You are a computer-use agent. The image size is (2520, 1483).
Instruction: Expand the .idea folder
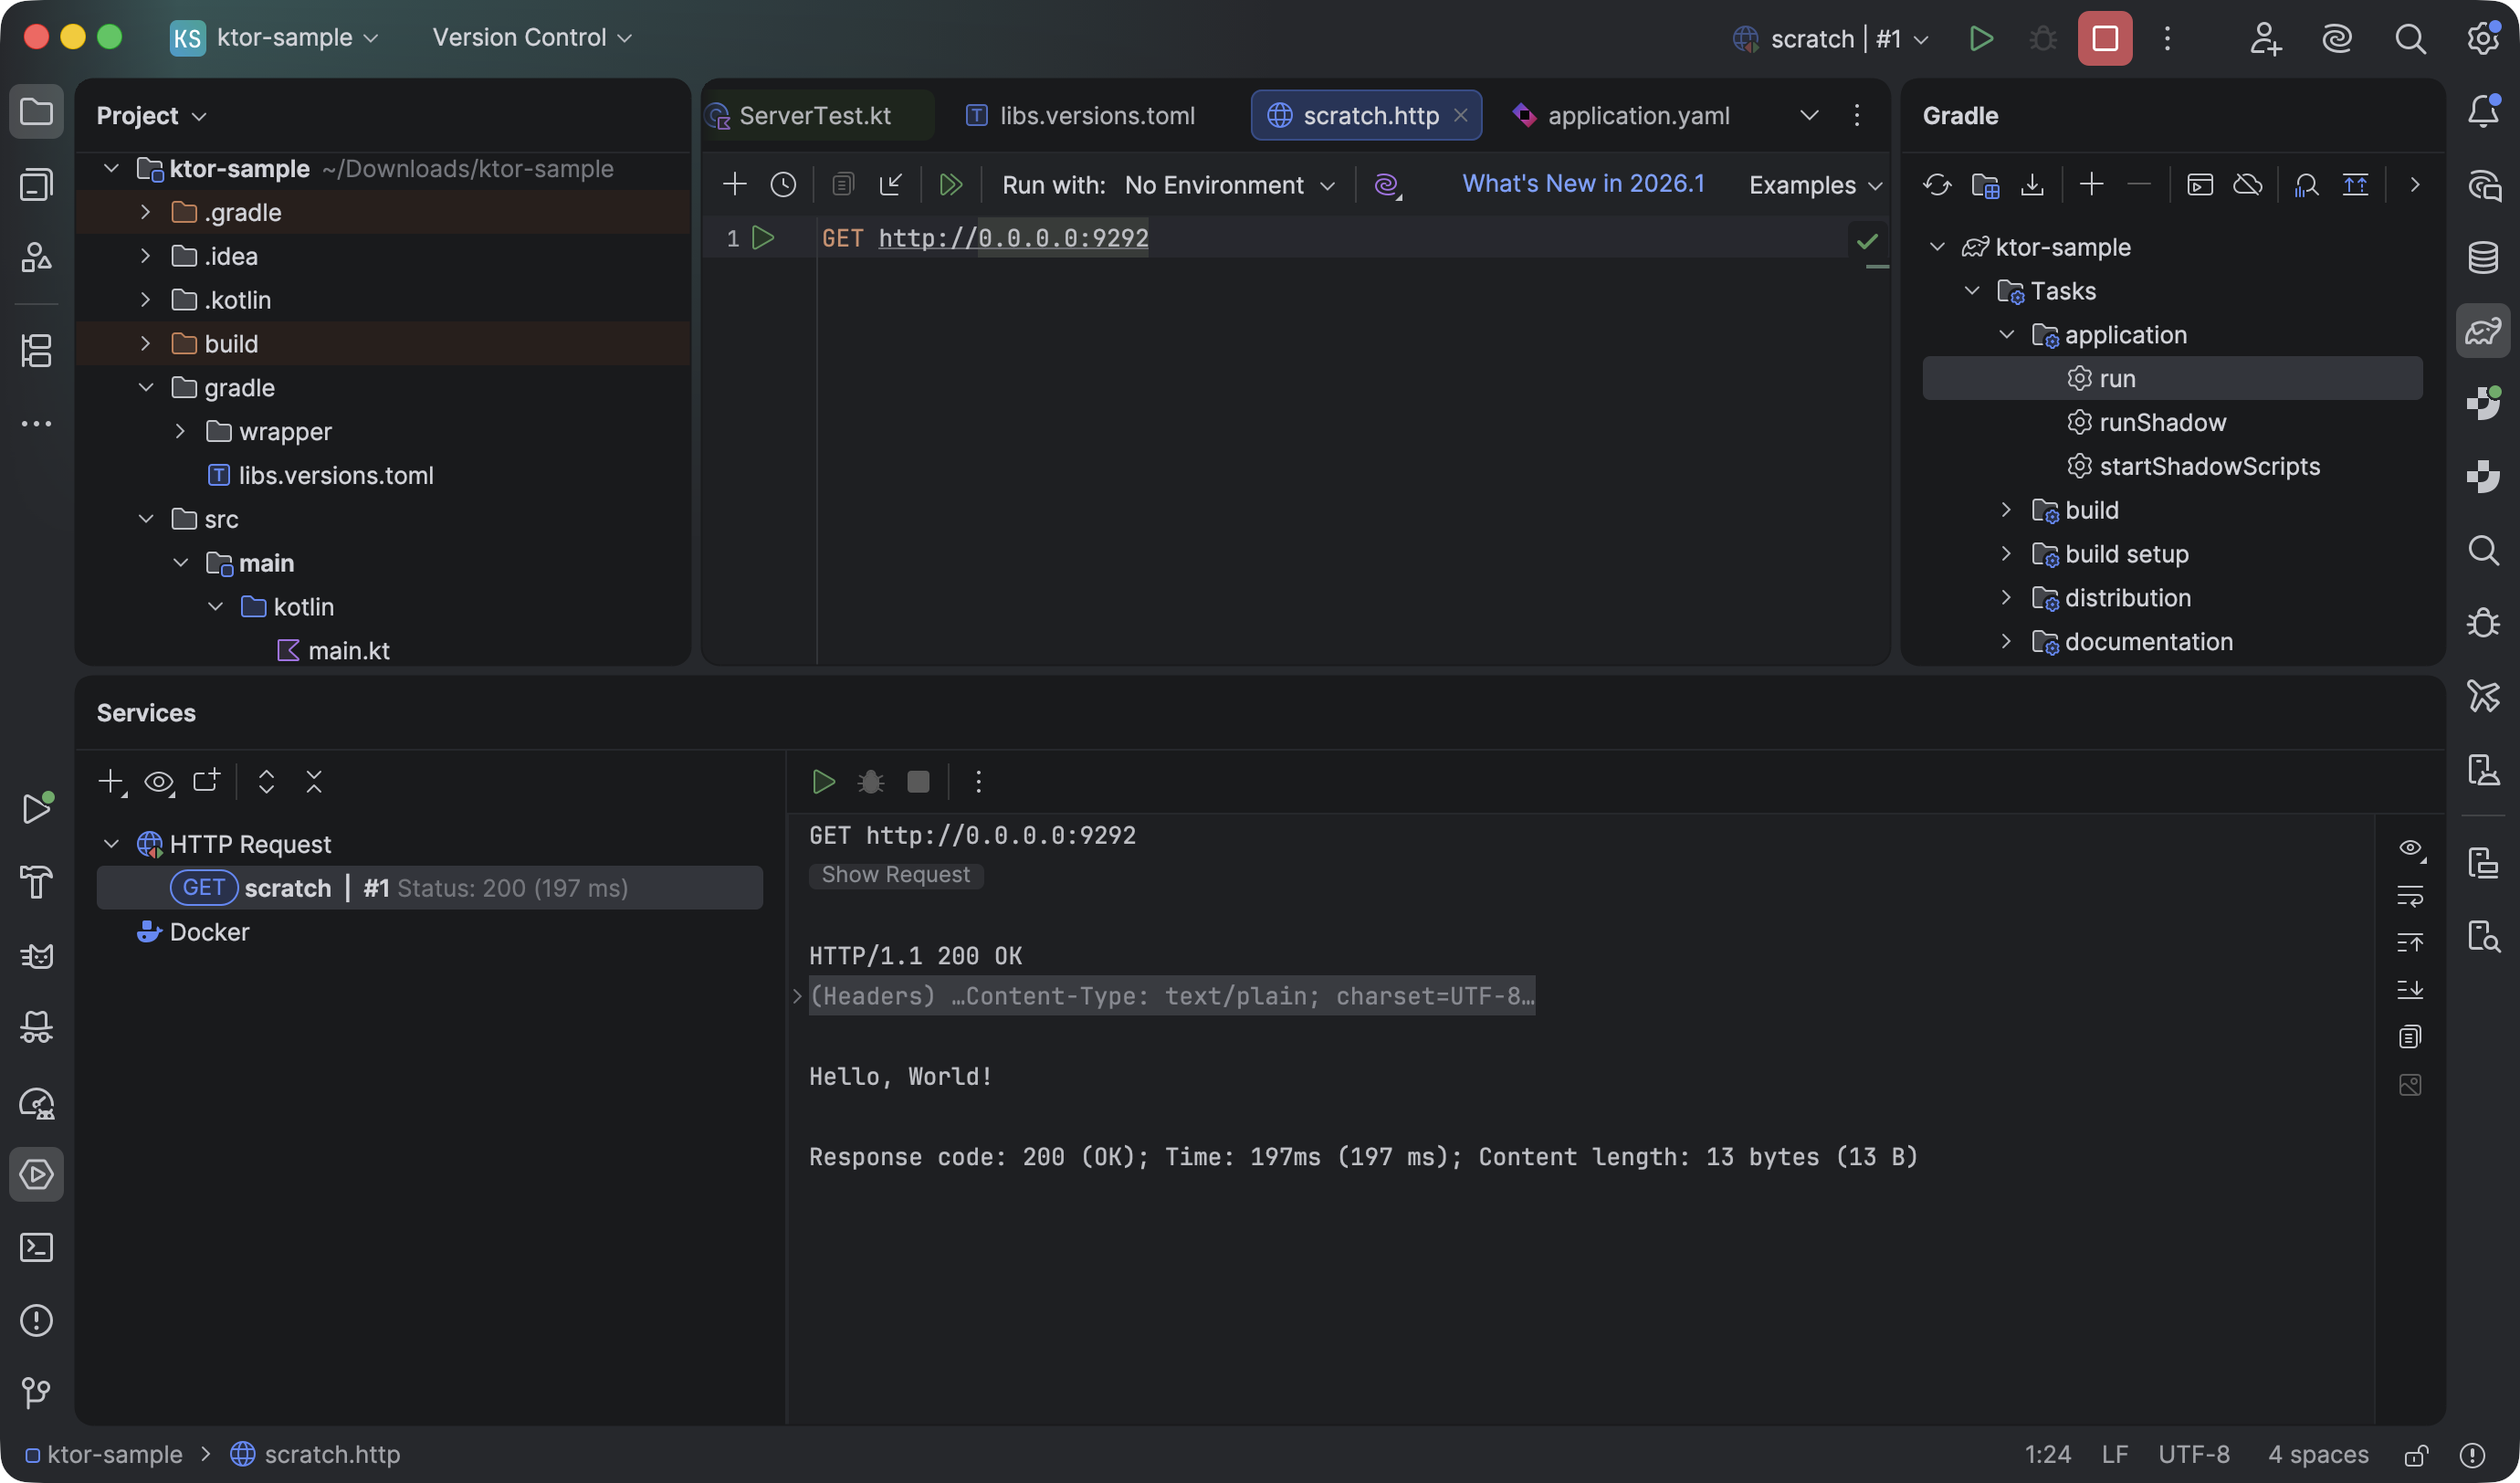tap(146, 256)
